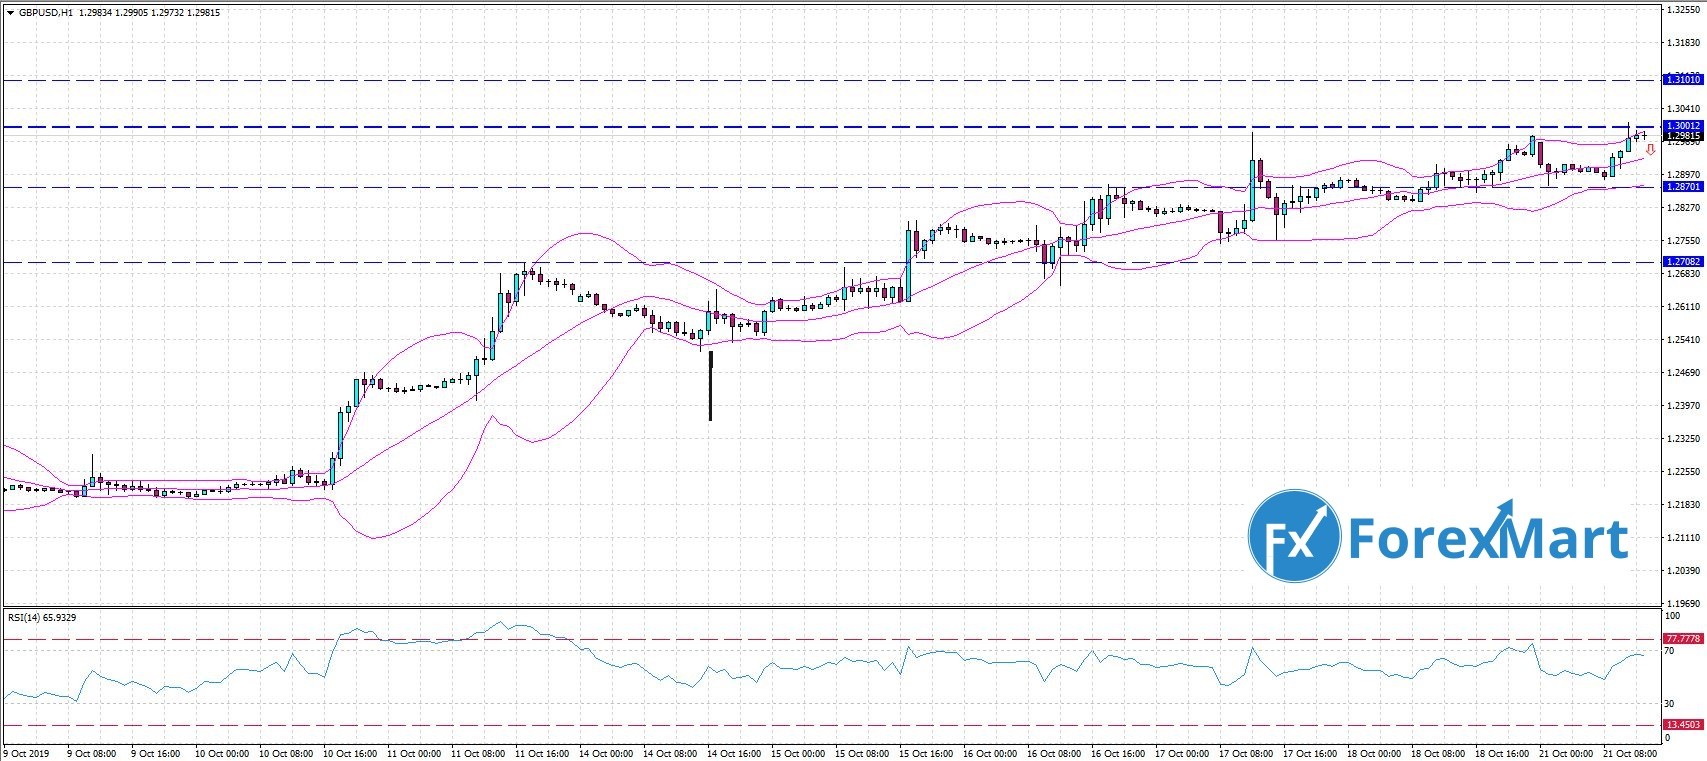
Task: Select the 1.28701 support level label
Action: coord(1682,187)
